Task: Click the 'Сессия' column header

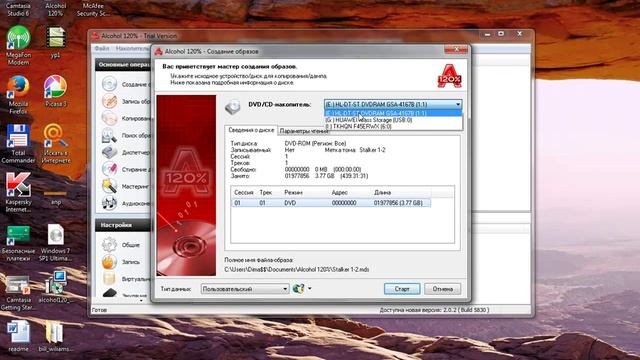Action: 244,192
